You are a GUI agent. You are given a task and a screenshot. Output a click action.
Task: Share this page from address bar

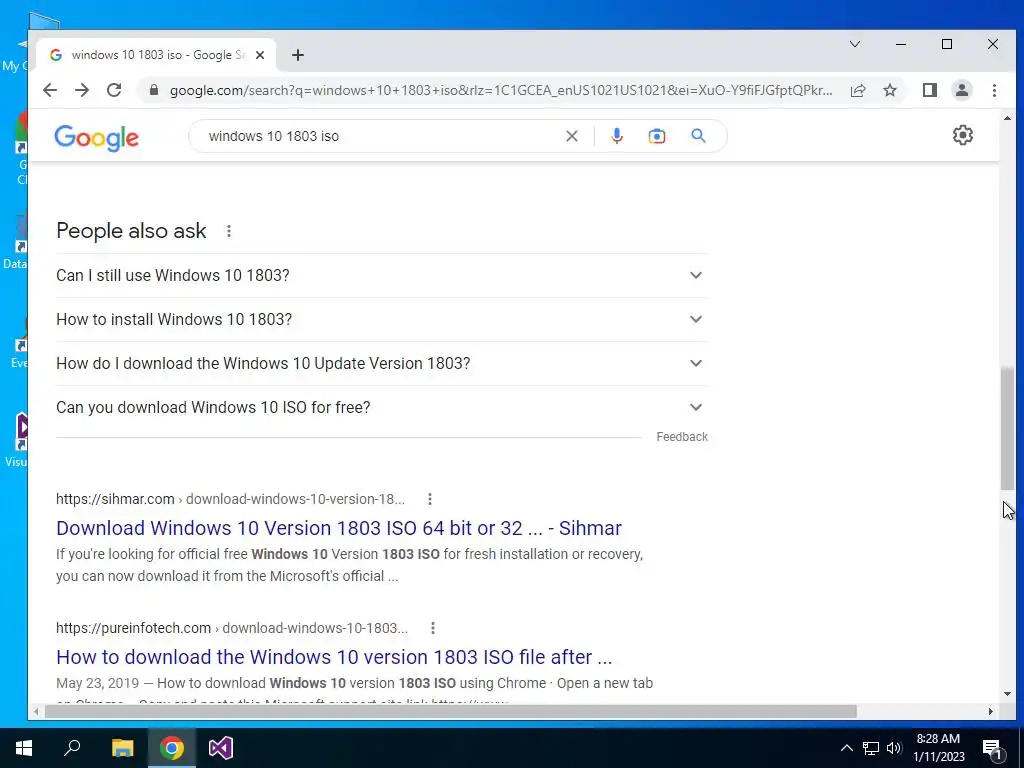pyautogui.click(x=858, y=90)
